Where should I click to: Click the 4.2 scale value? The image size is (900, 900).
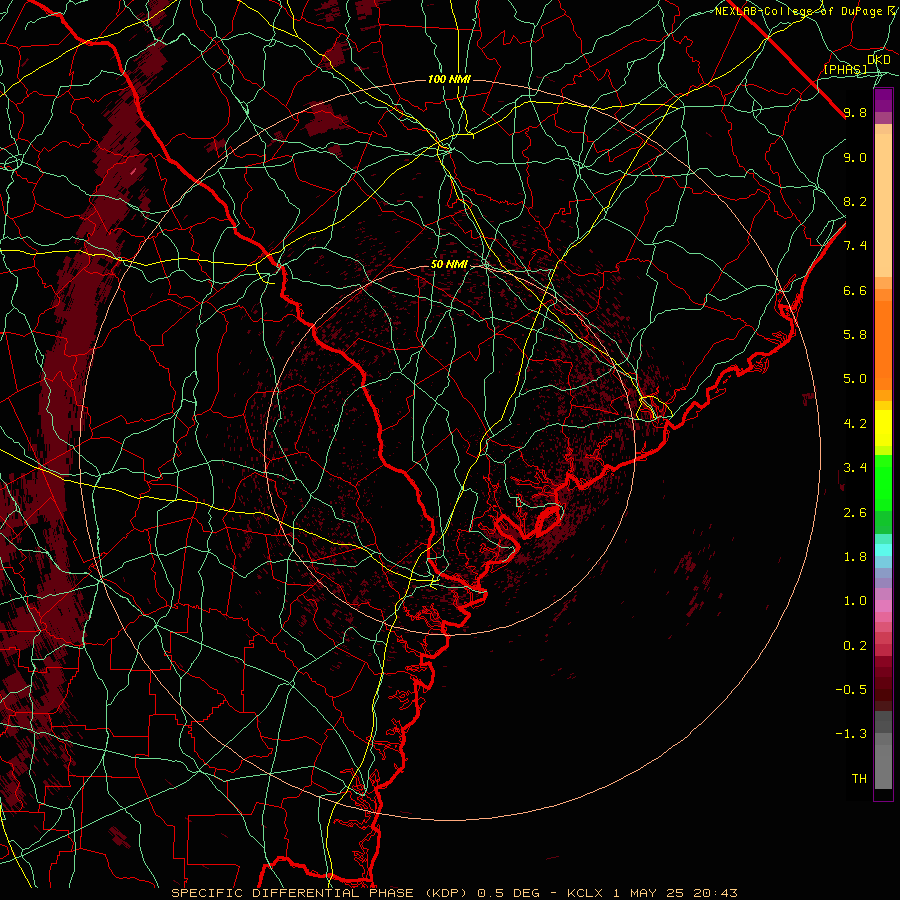[855, 424]
